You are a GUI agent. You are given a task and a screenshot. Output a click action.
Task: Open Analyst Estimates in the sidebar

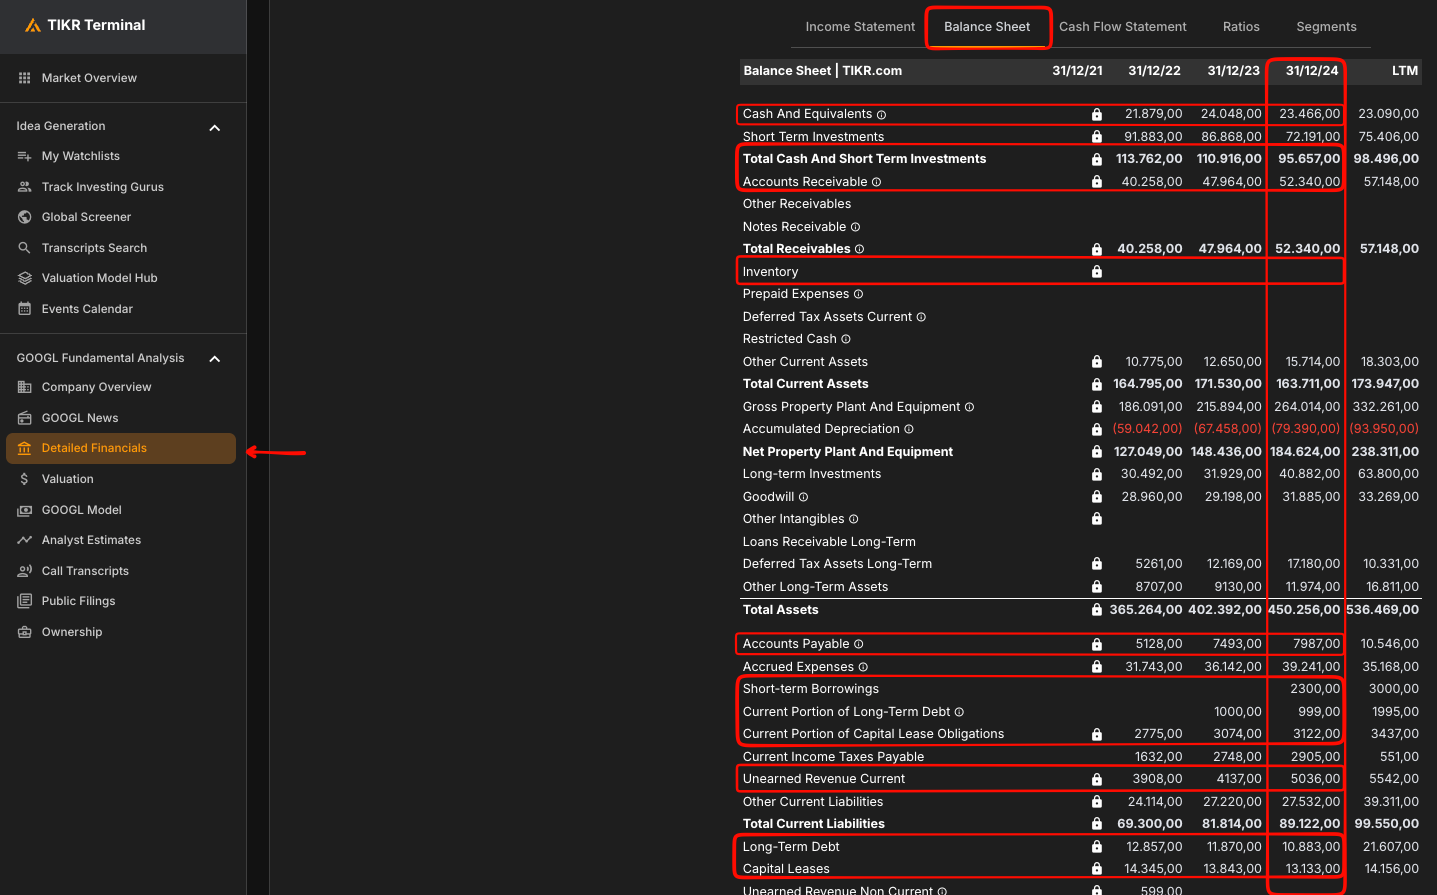pyautogui.click(x=91, y=540)
